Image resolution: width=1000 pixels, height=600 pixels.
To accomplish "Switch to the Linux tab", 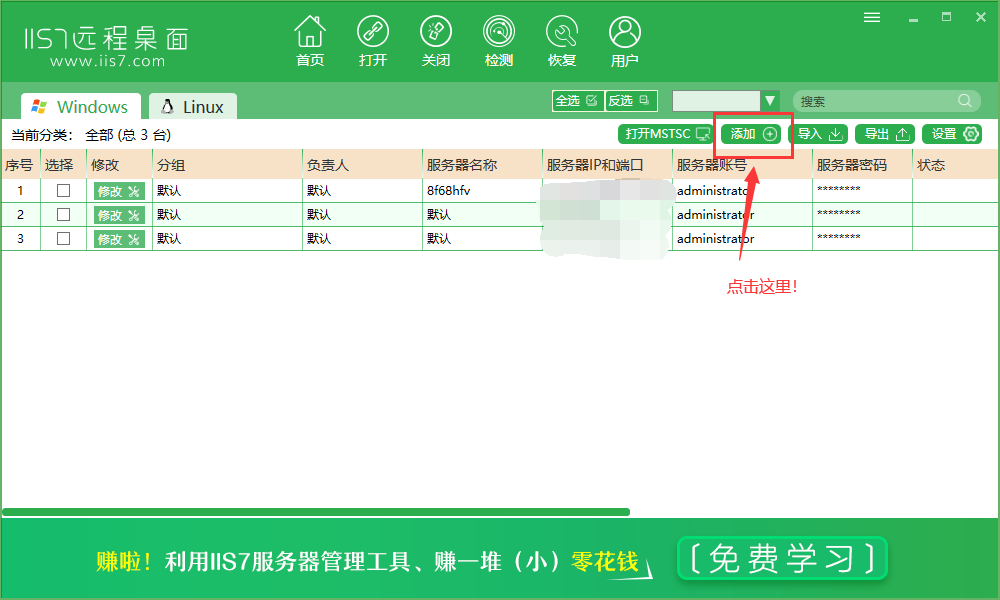I will click(x=193, y=106).
